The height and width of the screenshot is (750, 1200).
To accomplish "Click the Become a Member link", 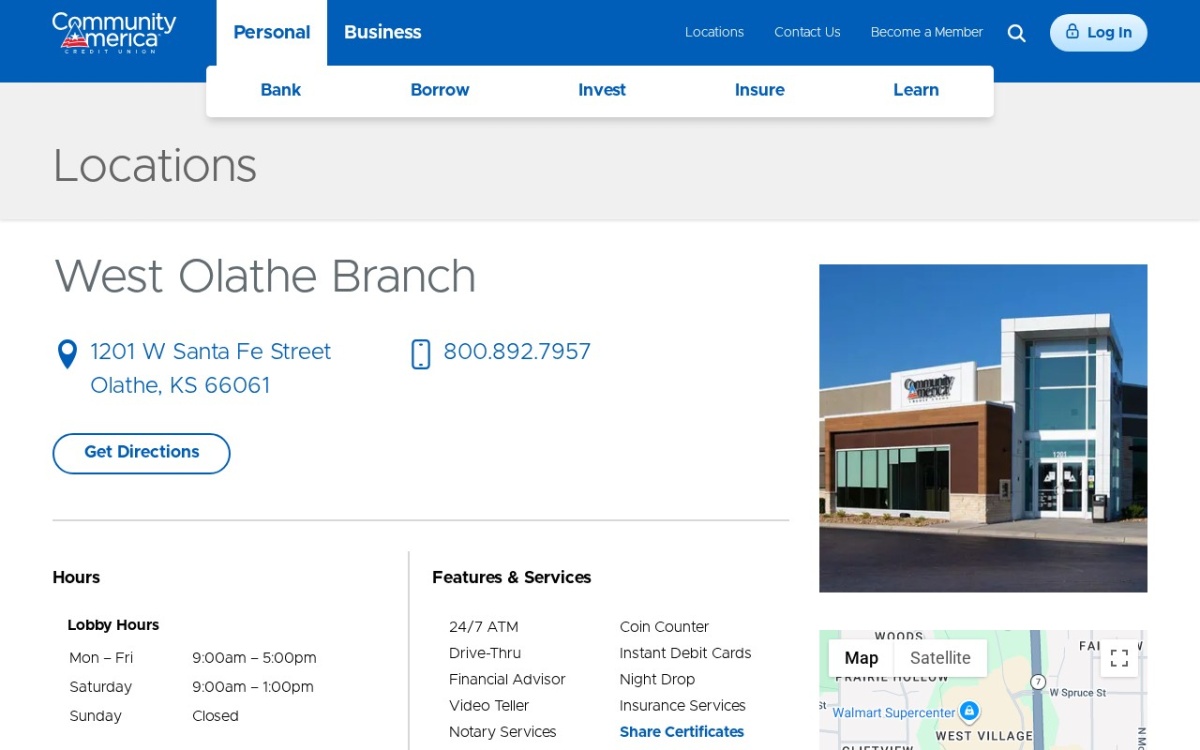I will pos(927,33).
